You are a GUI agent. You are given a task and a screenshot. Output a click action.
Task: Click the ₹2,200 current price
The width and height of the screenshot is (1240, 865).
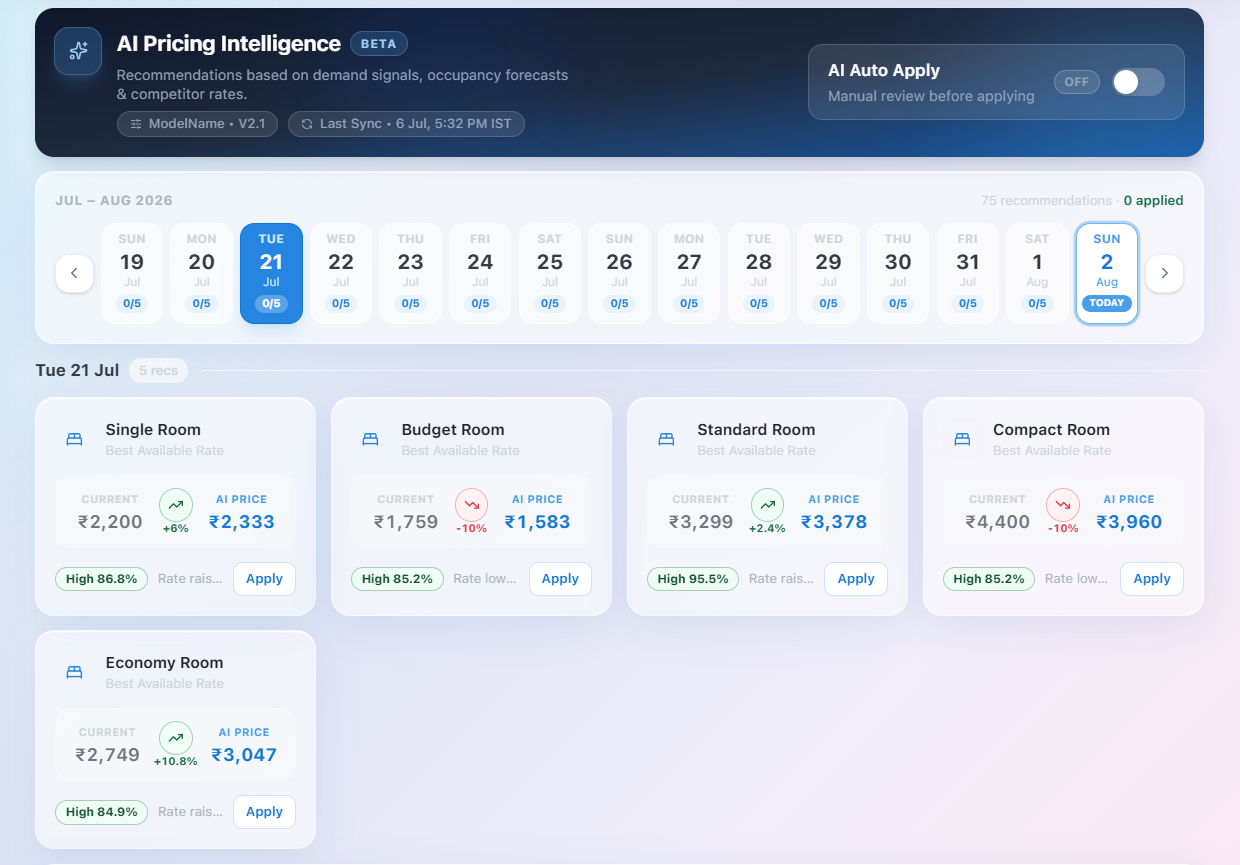click(110, 522)
